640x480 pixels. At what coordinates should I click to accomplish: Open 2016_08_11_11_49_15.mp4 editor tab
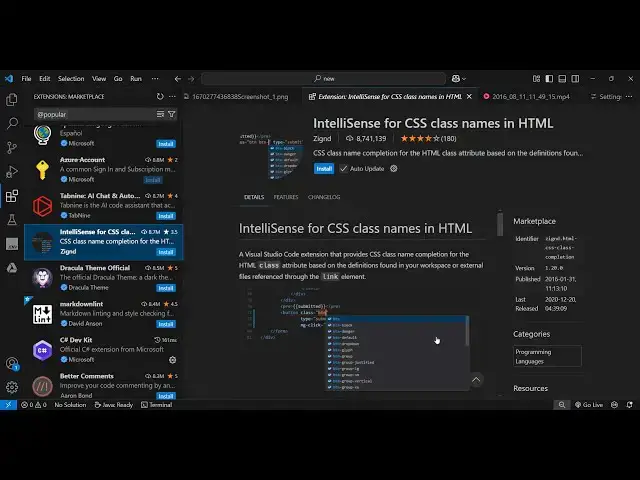[527, 97]
